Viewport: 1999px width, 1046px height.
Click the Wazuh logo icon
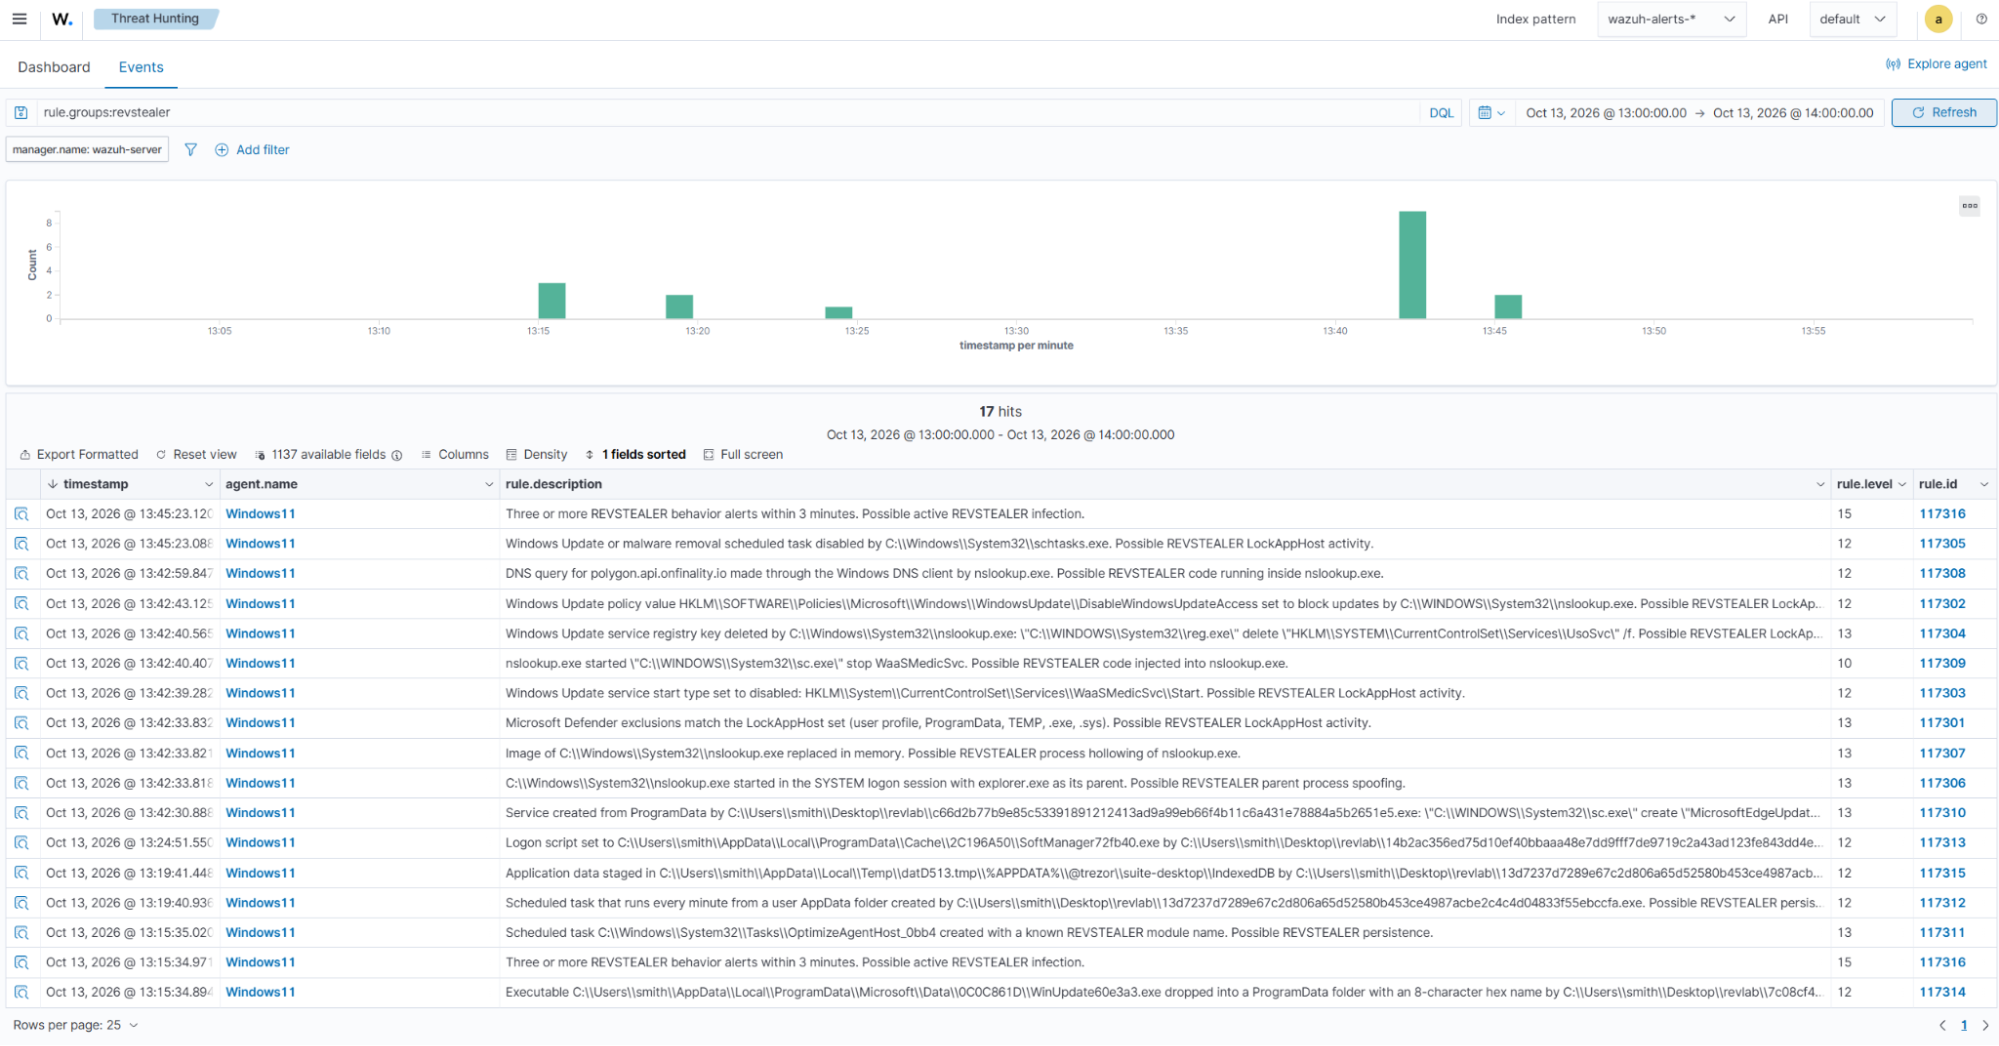pos(62,19)
